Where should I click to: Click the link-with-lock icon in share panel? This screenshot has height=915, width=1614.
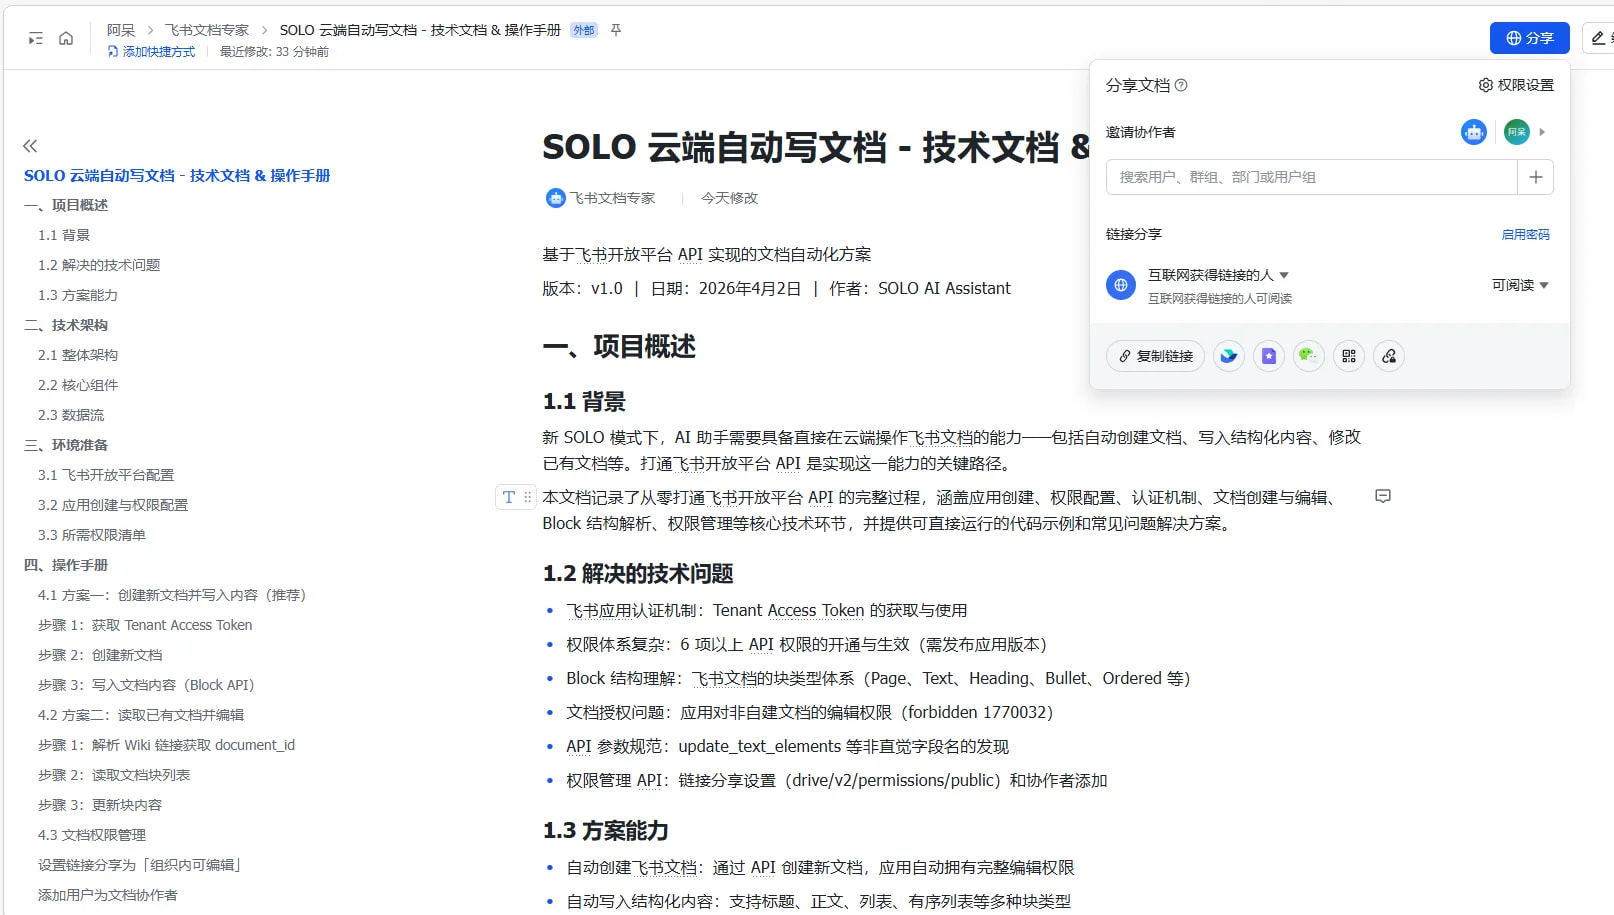click(1389, 356)
